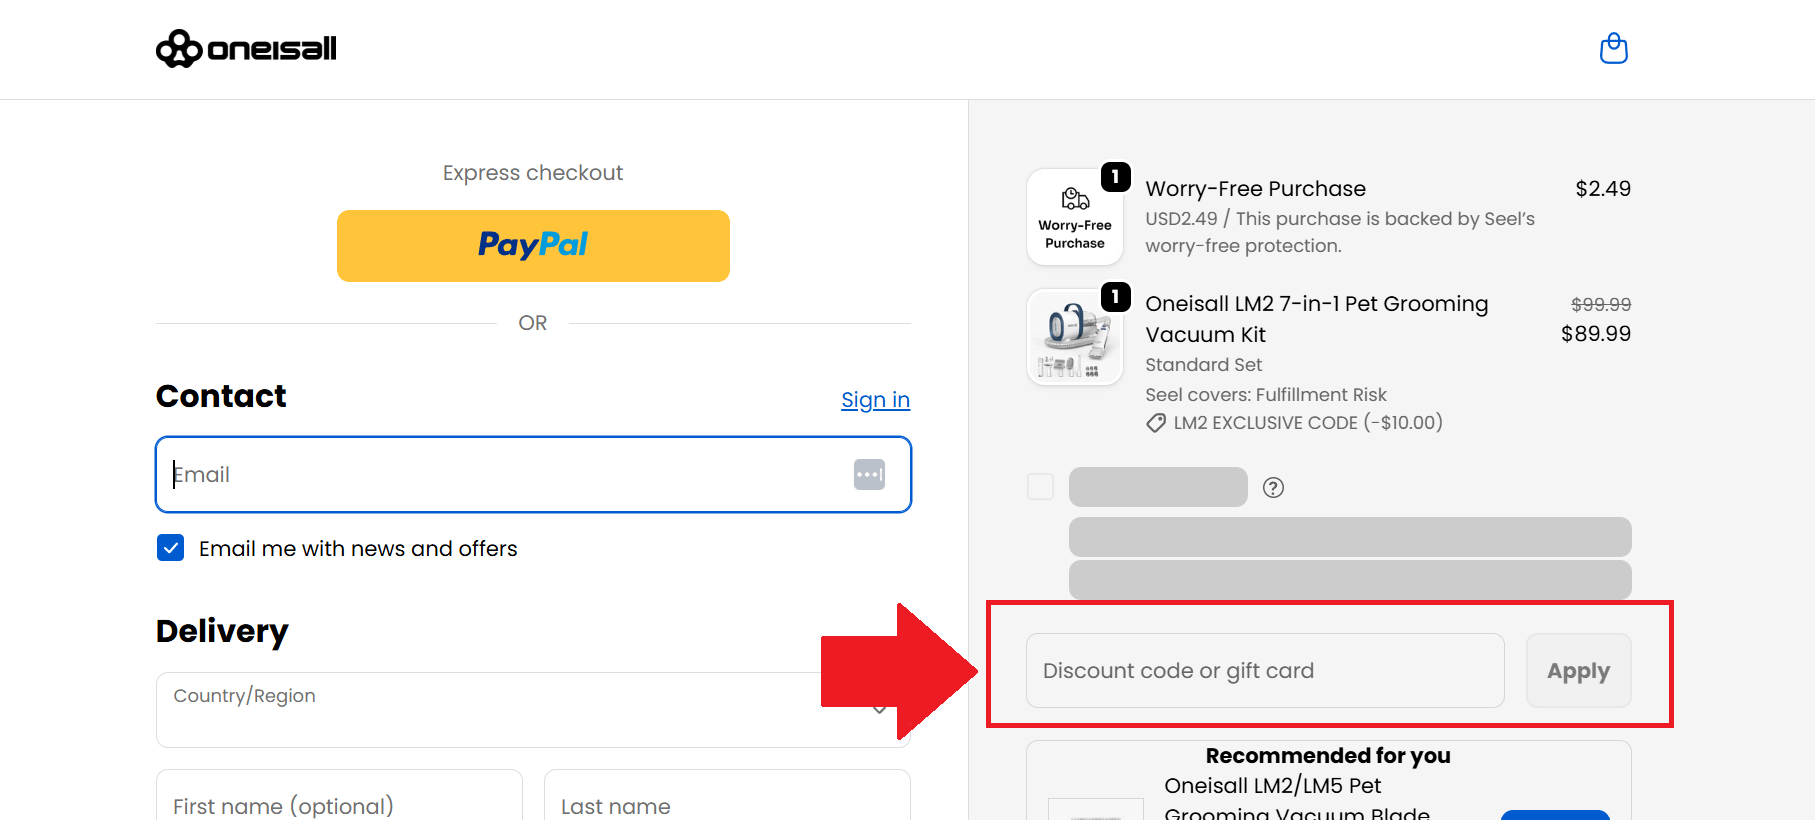The image size is (1815, 820).
Task: Click the question mark help icon
Action: (x=1273, y=487)
